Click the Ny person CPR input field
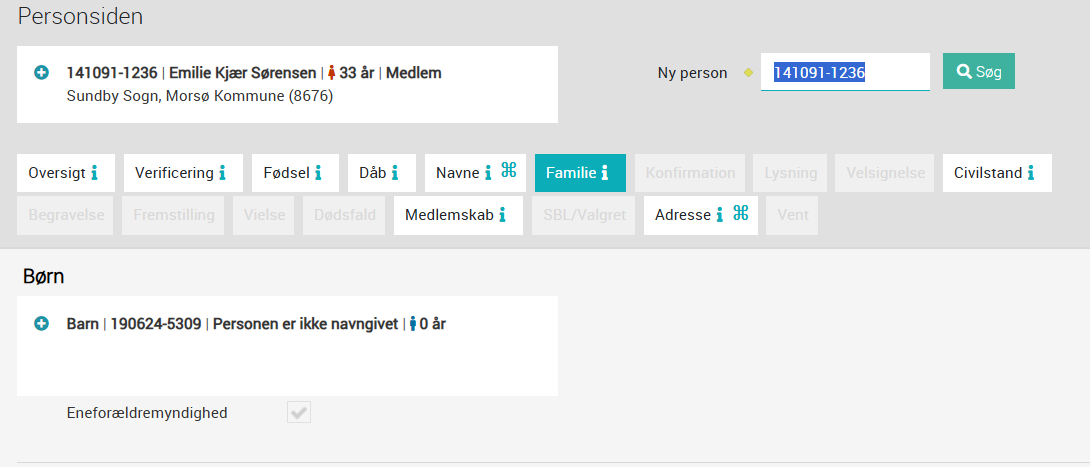 tap(845, 72)
